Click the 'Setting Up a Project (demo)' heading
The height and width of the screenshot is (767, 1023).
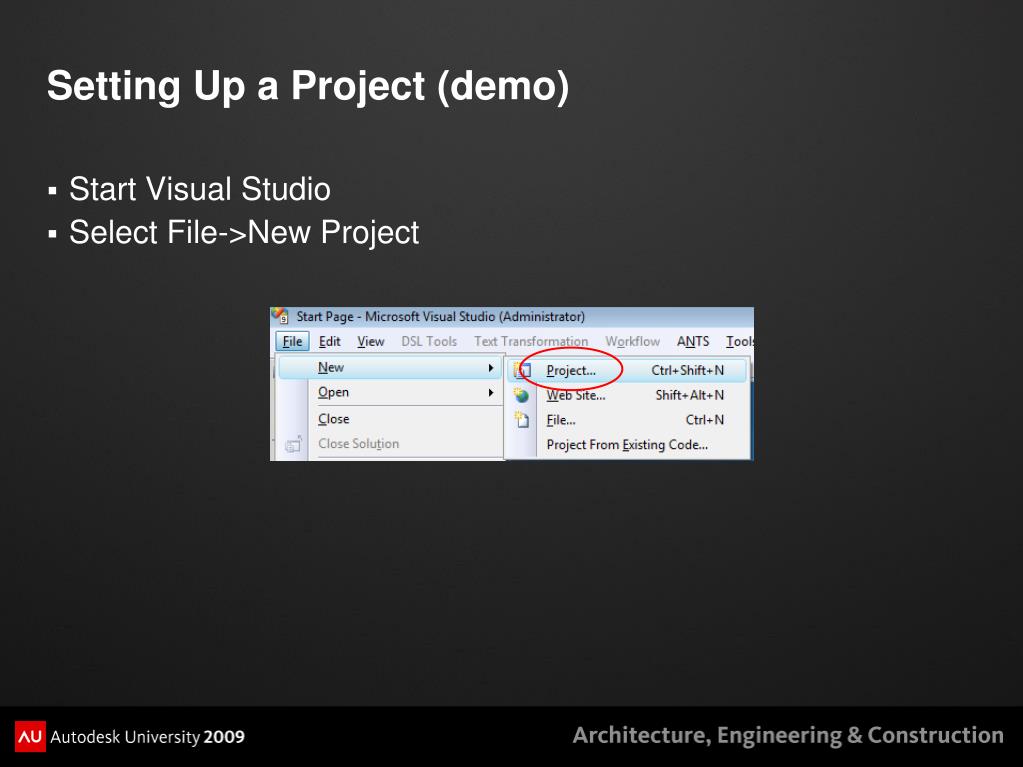308,86
